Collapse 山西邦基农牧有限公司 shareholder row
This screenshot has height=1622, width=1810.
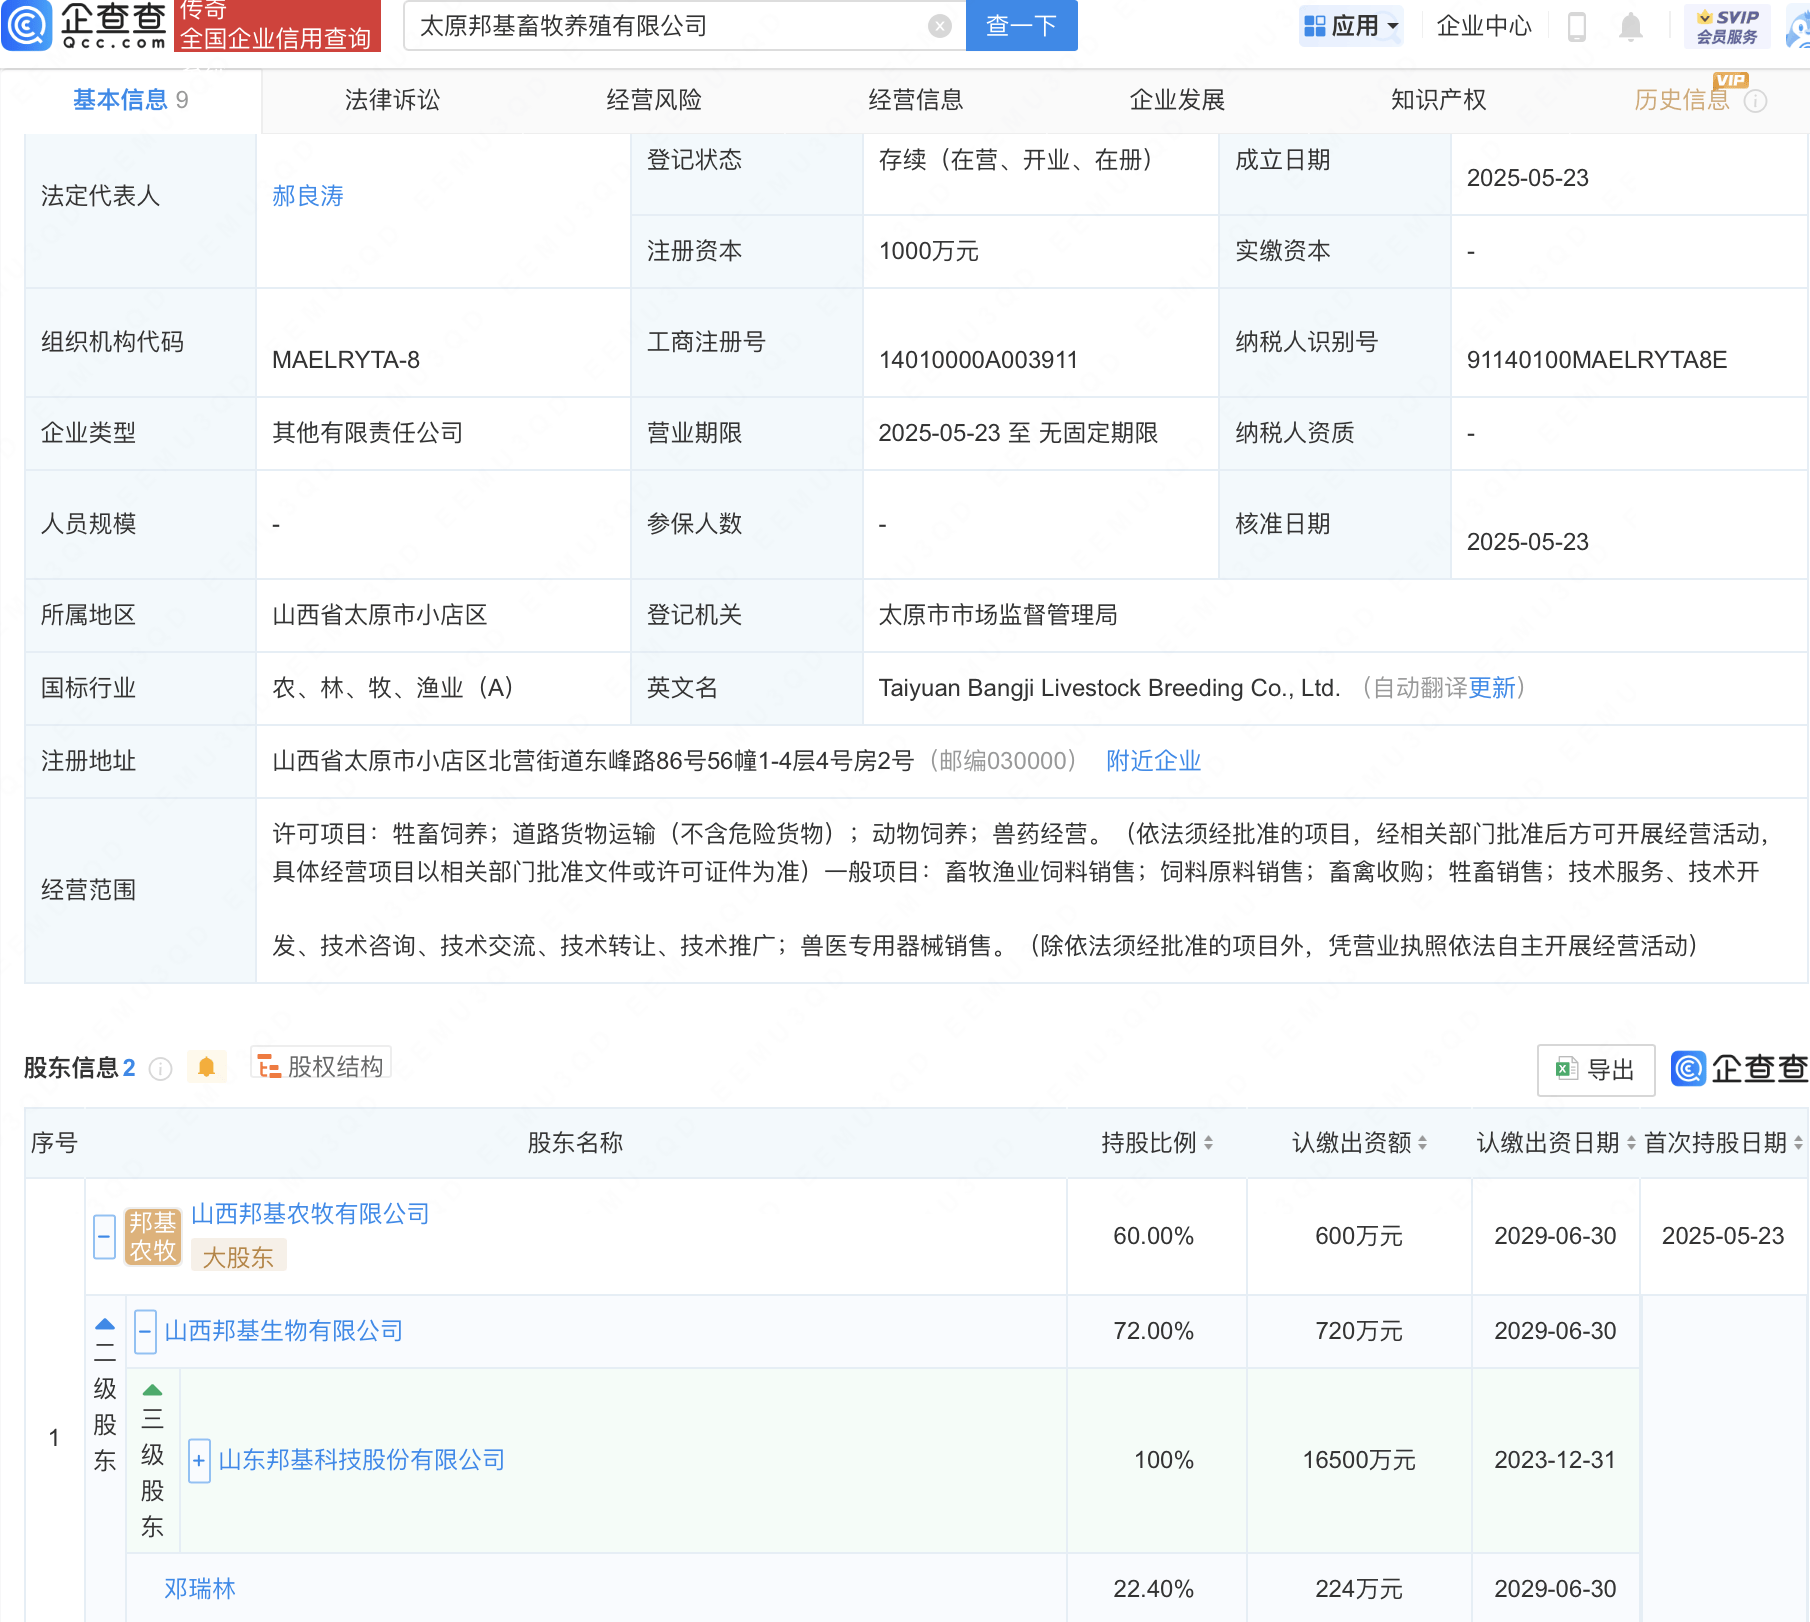point(105,1236)
